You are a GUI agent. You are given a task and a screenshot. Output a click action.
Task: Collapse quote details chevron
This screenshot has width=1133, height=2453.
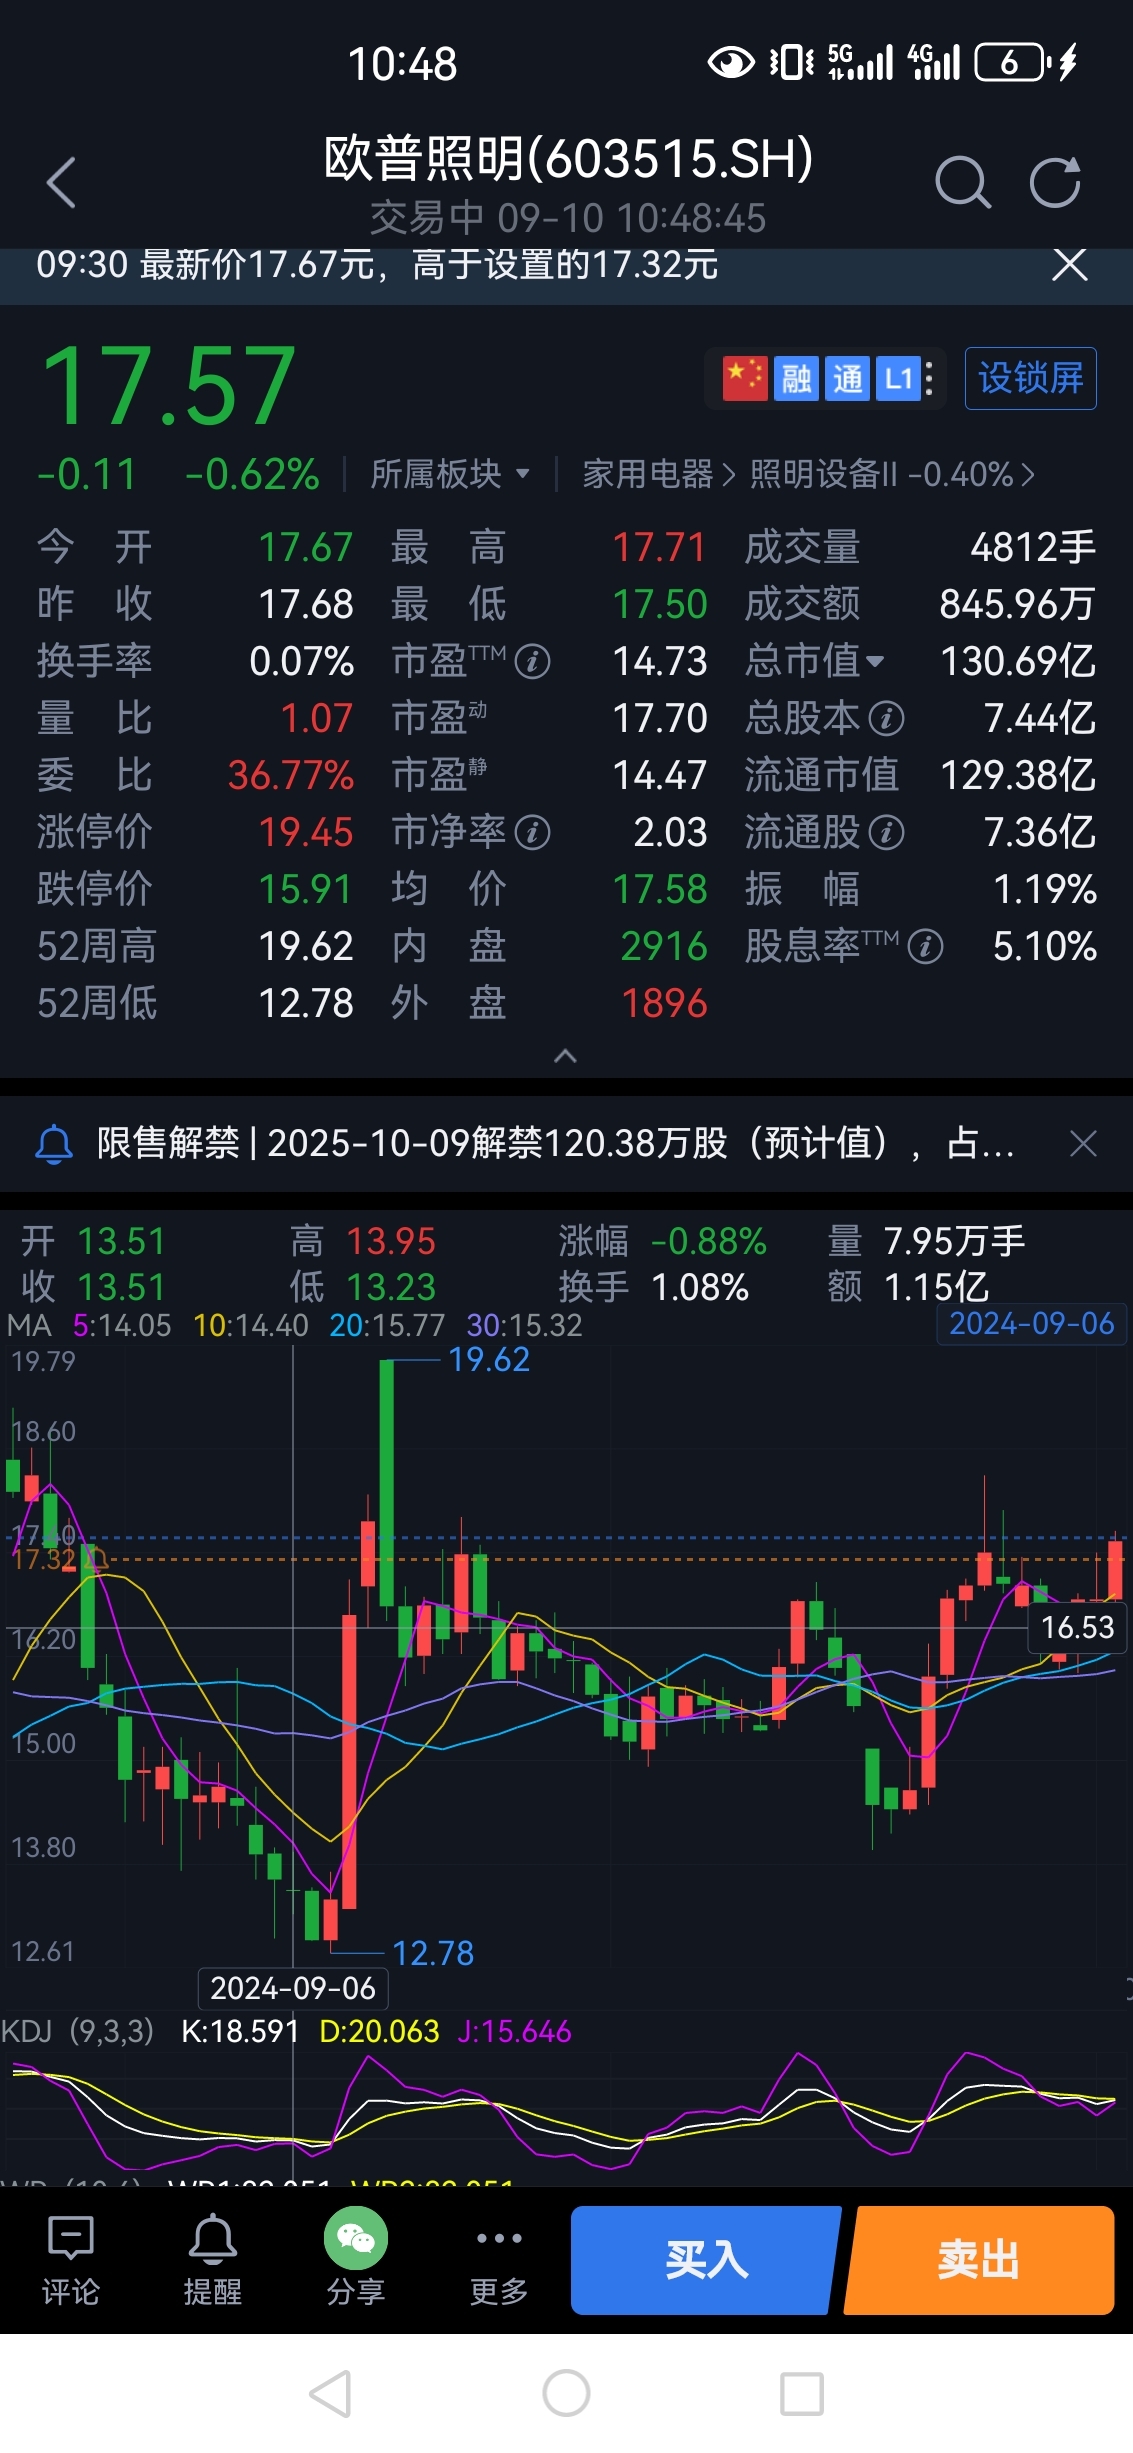click(565, 1056)
